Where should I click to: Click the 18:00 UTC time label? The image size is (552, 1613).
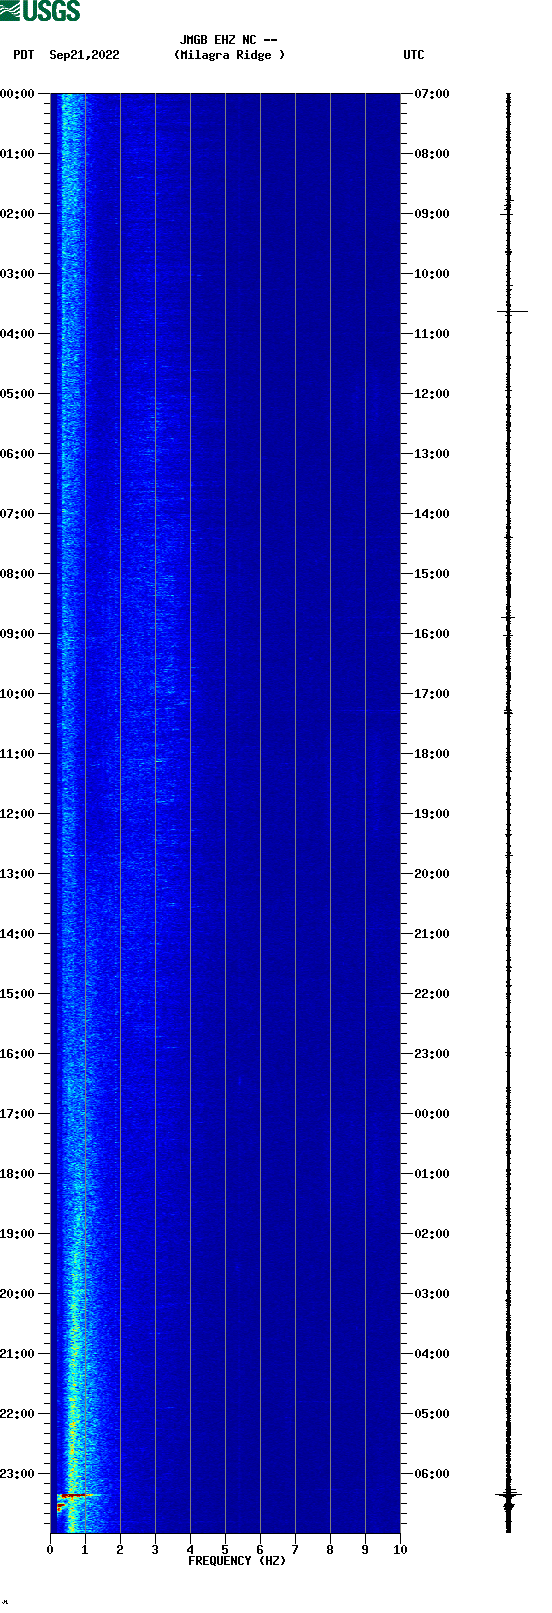[x=432, y=754]
